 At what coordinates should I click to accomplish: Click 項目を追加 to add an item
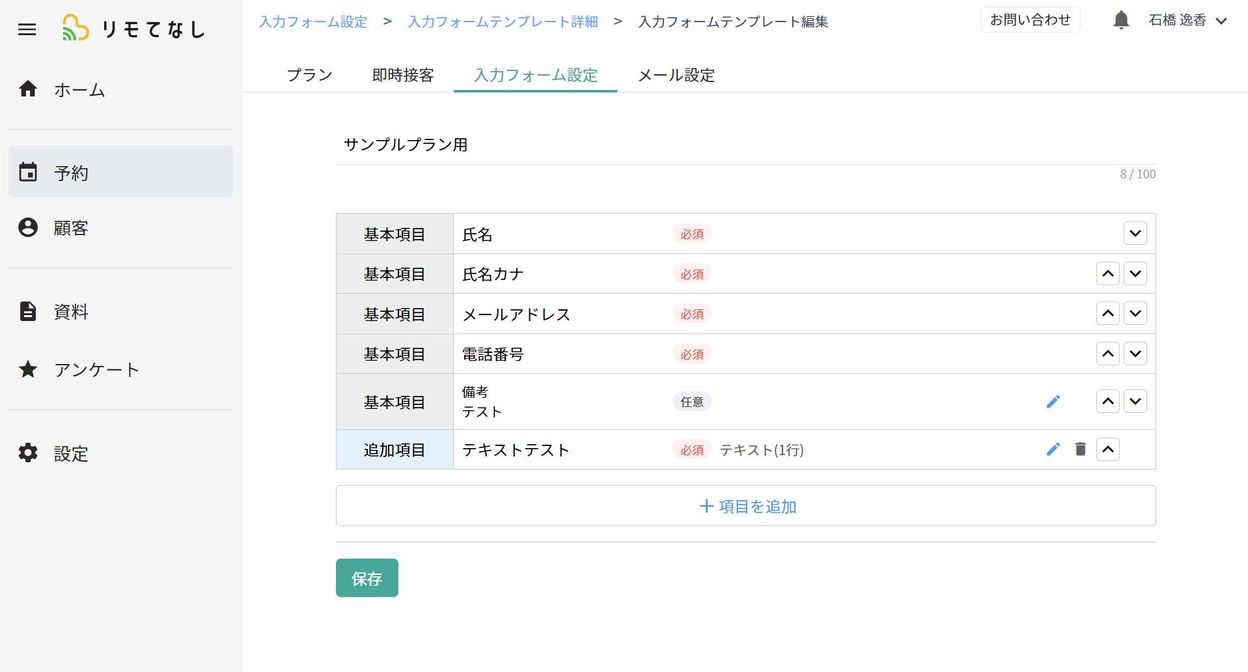746,506
